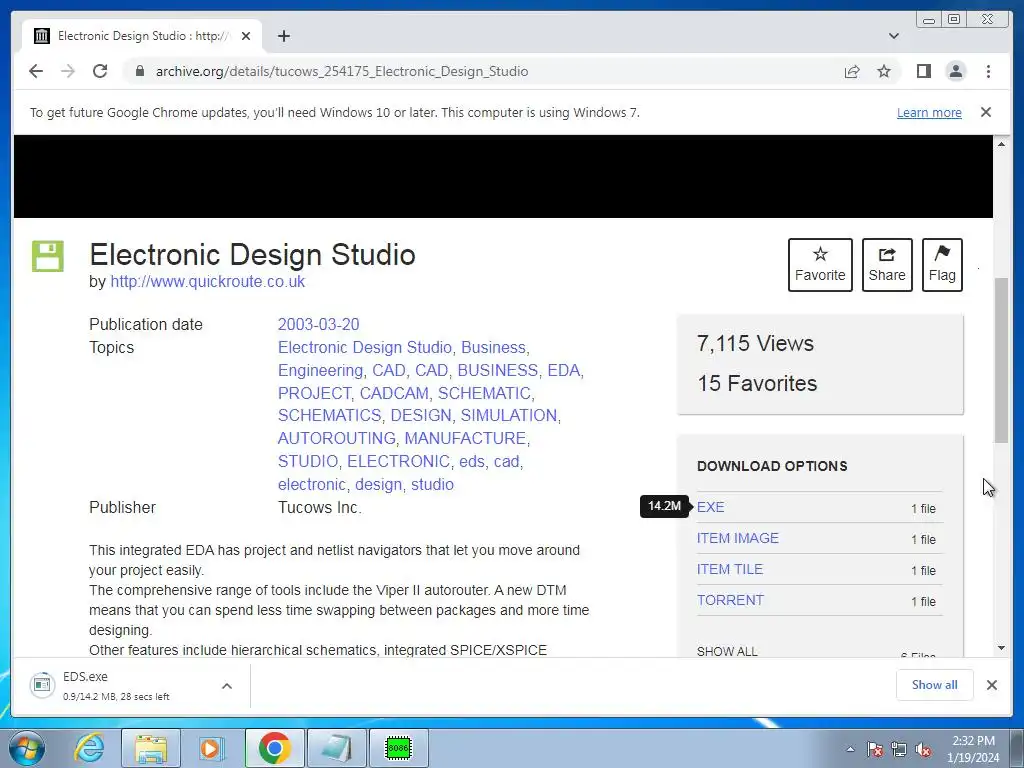Select the Electronic Design Studio tab
The width and height of the screenshot is (1024, 768).
142,36
